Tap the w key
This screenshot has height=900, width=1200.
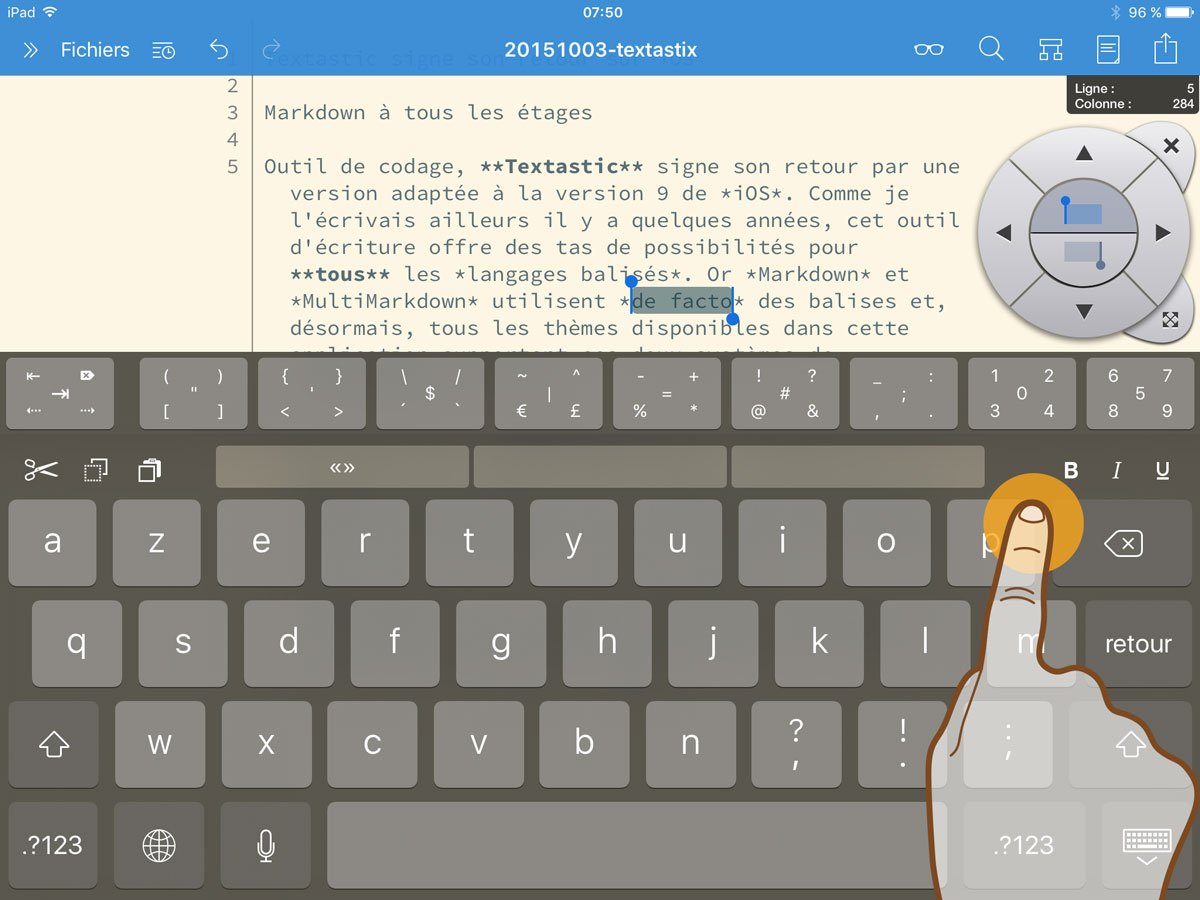click(x=160, y=743)
